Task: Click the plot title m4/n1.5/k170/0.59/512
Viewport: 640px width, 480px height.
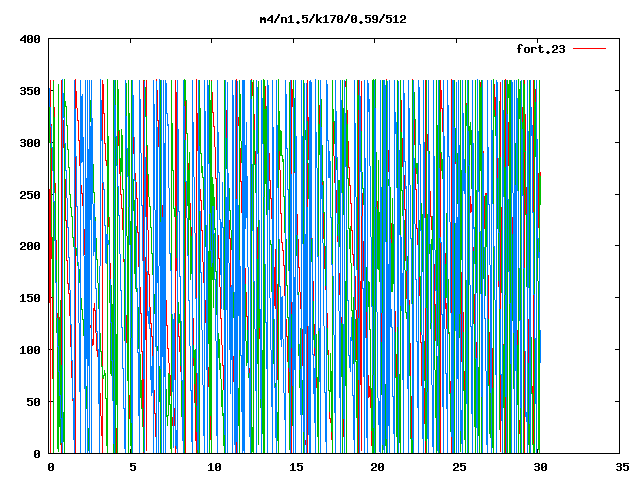Action: tap(333, 19)
